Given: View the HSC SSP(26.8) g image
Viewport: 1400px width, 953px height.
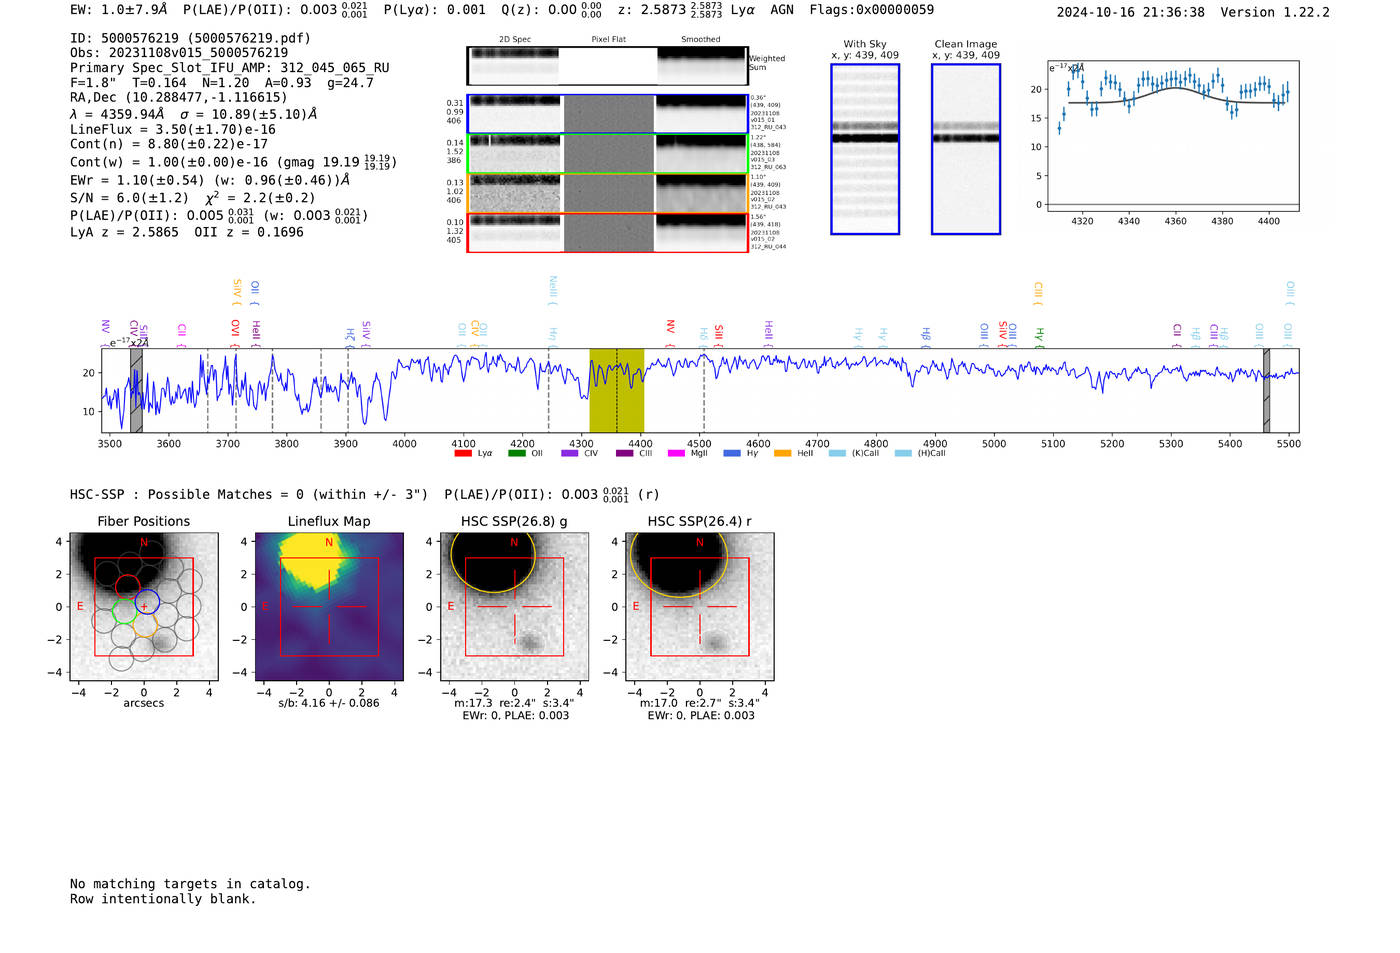Looking at the screenshot, I should pyautogui.click(x=514, y=607).
